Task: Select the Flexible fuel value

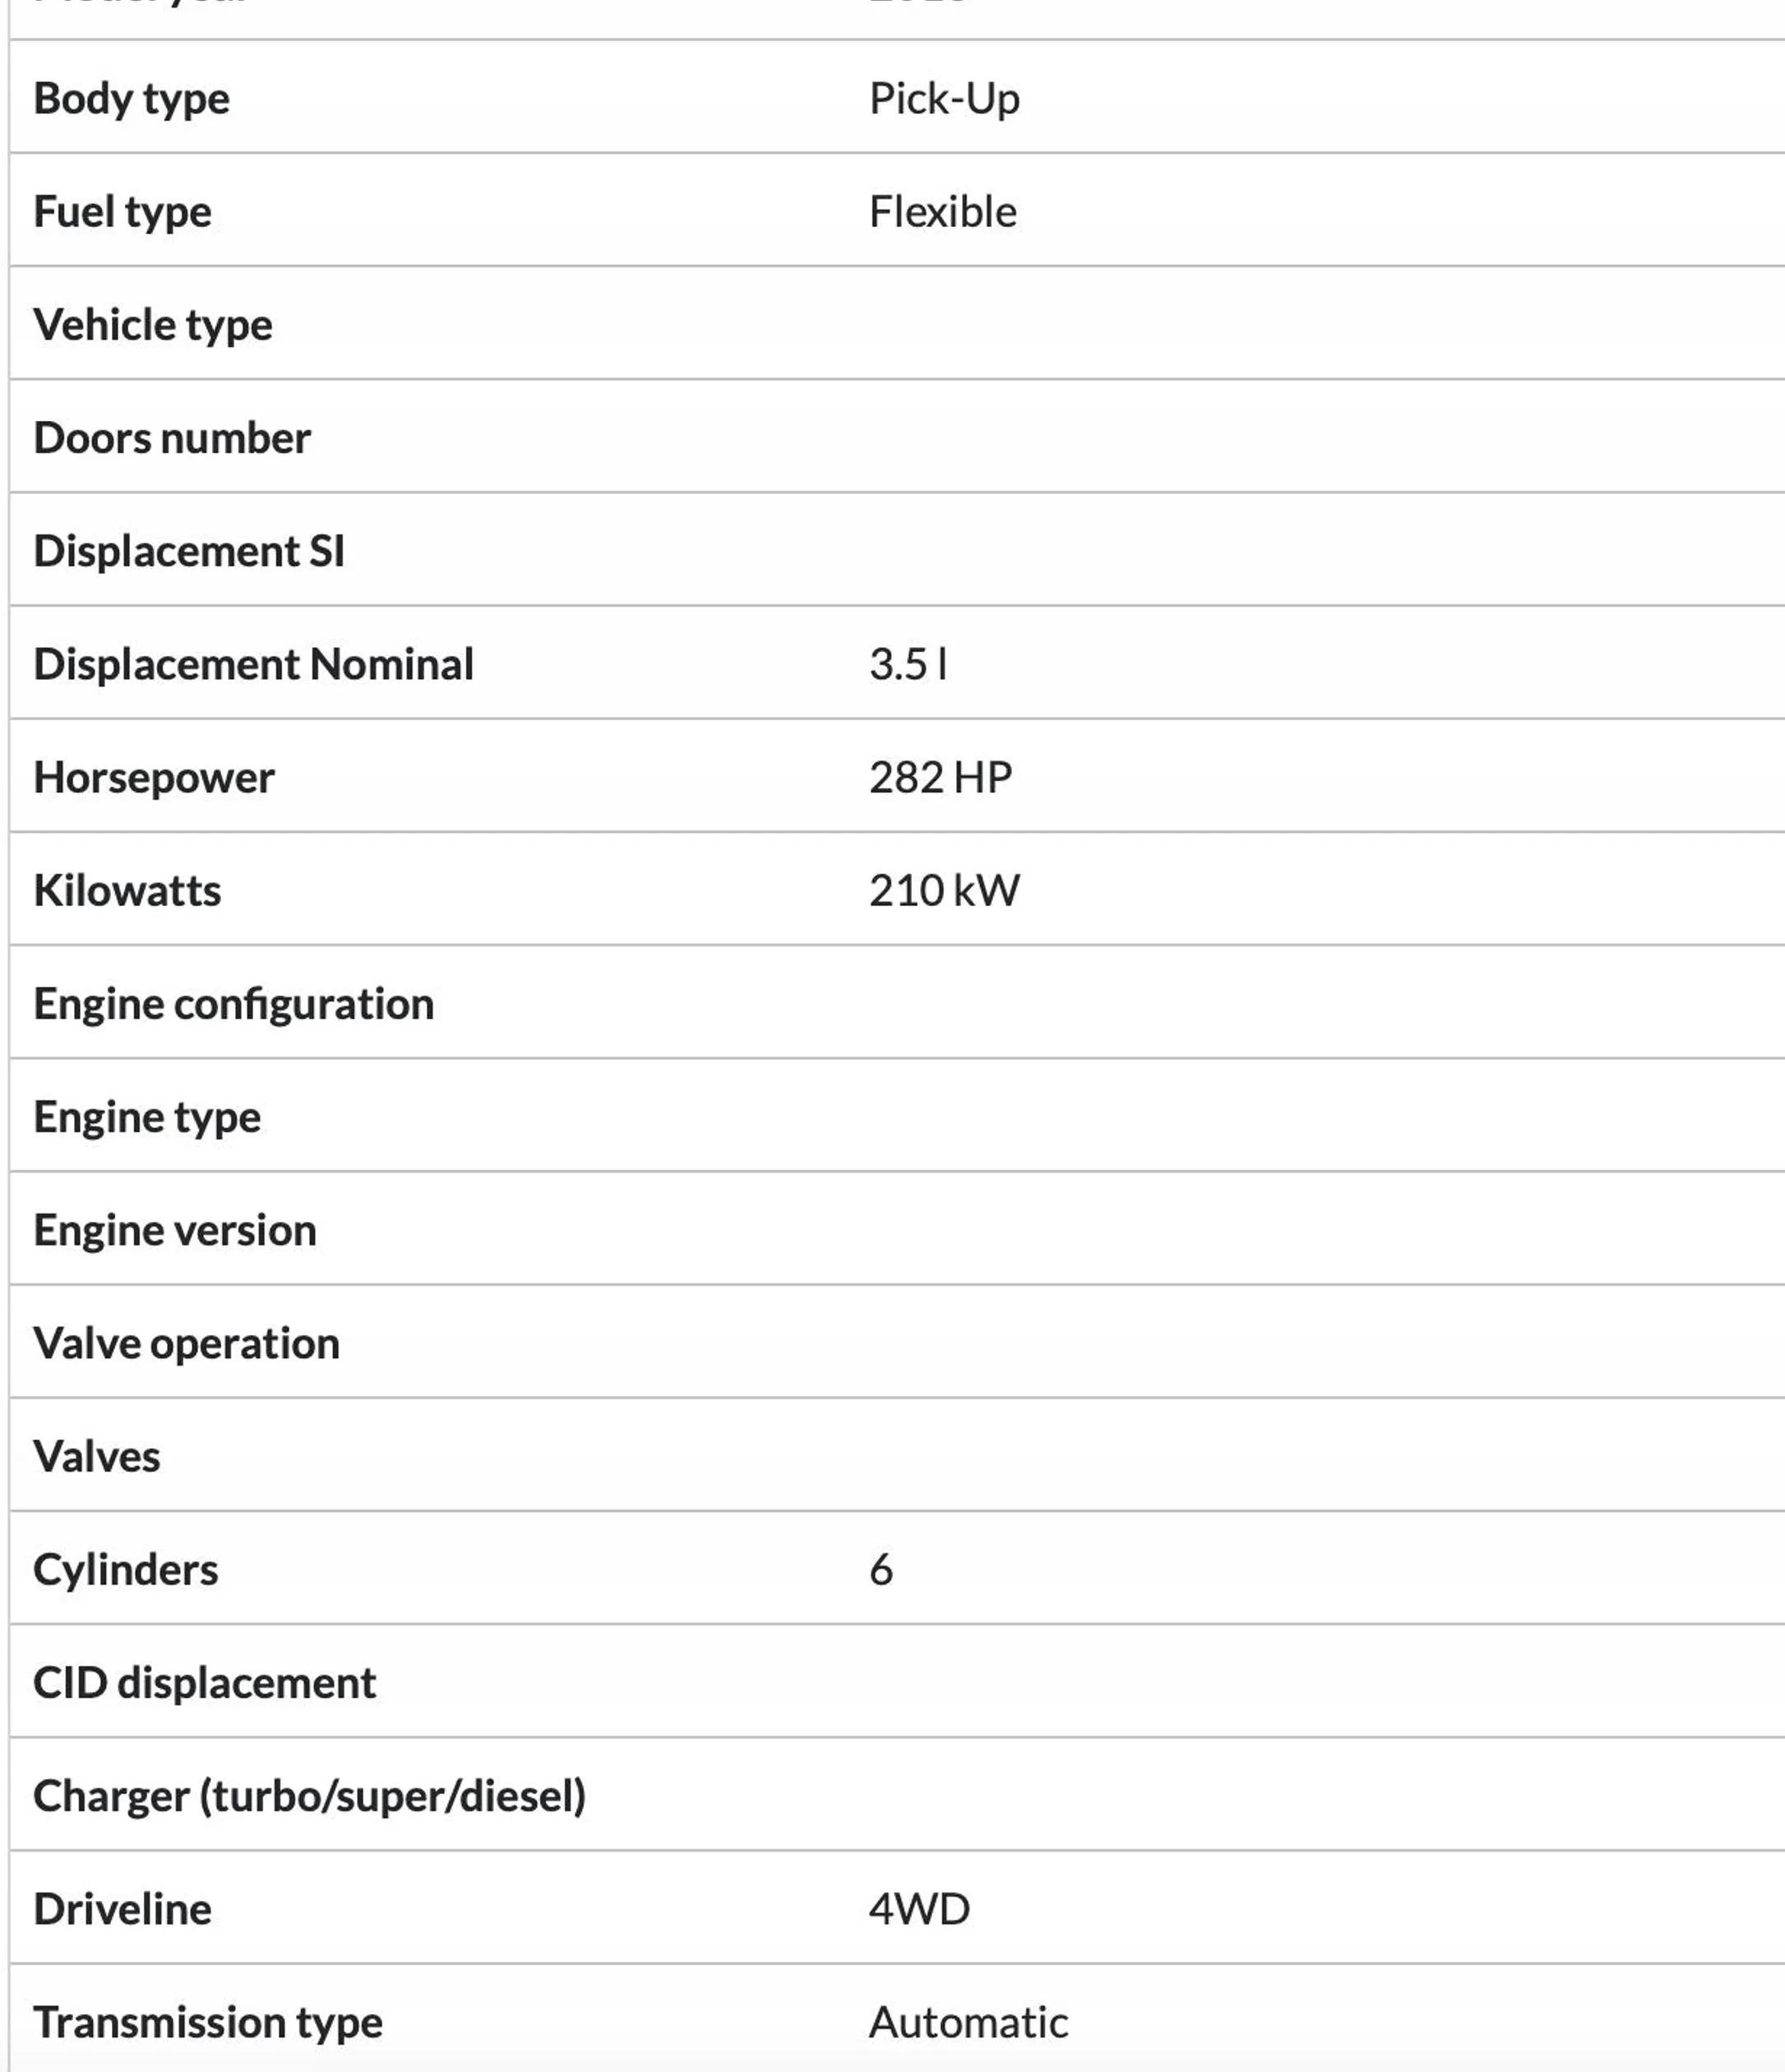Action: (942, 211)
